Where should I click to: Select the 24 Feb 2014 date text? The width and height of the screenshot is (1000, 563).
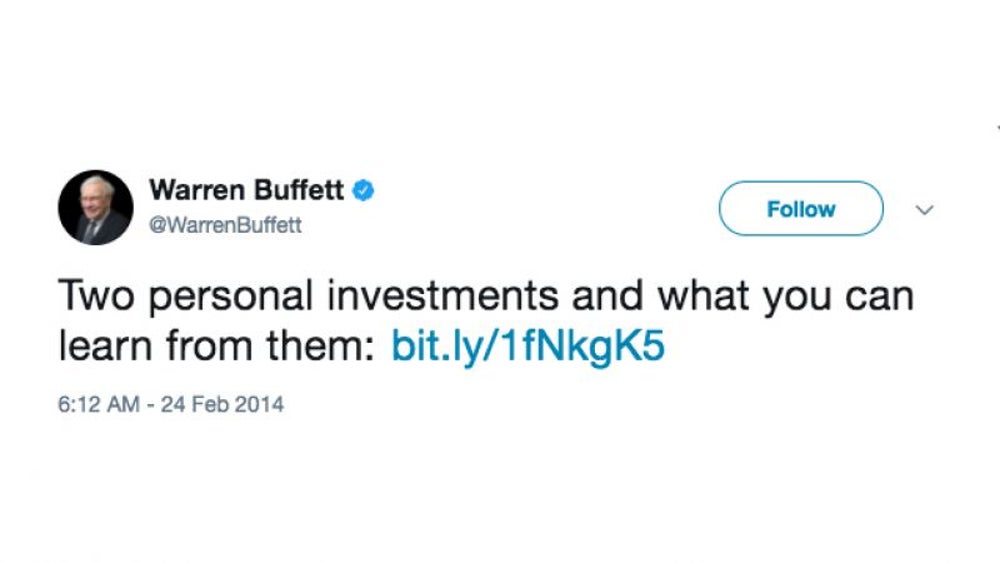[x=222, y=404]
